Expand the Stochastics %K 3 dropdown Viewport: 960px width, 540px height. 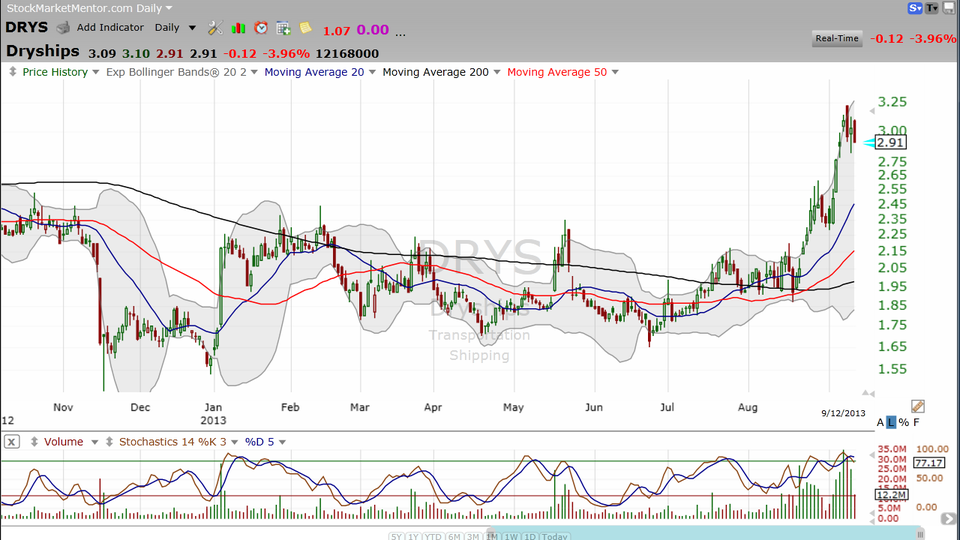click(x=234, y=442)
